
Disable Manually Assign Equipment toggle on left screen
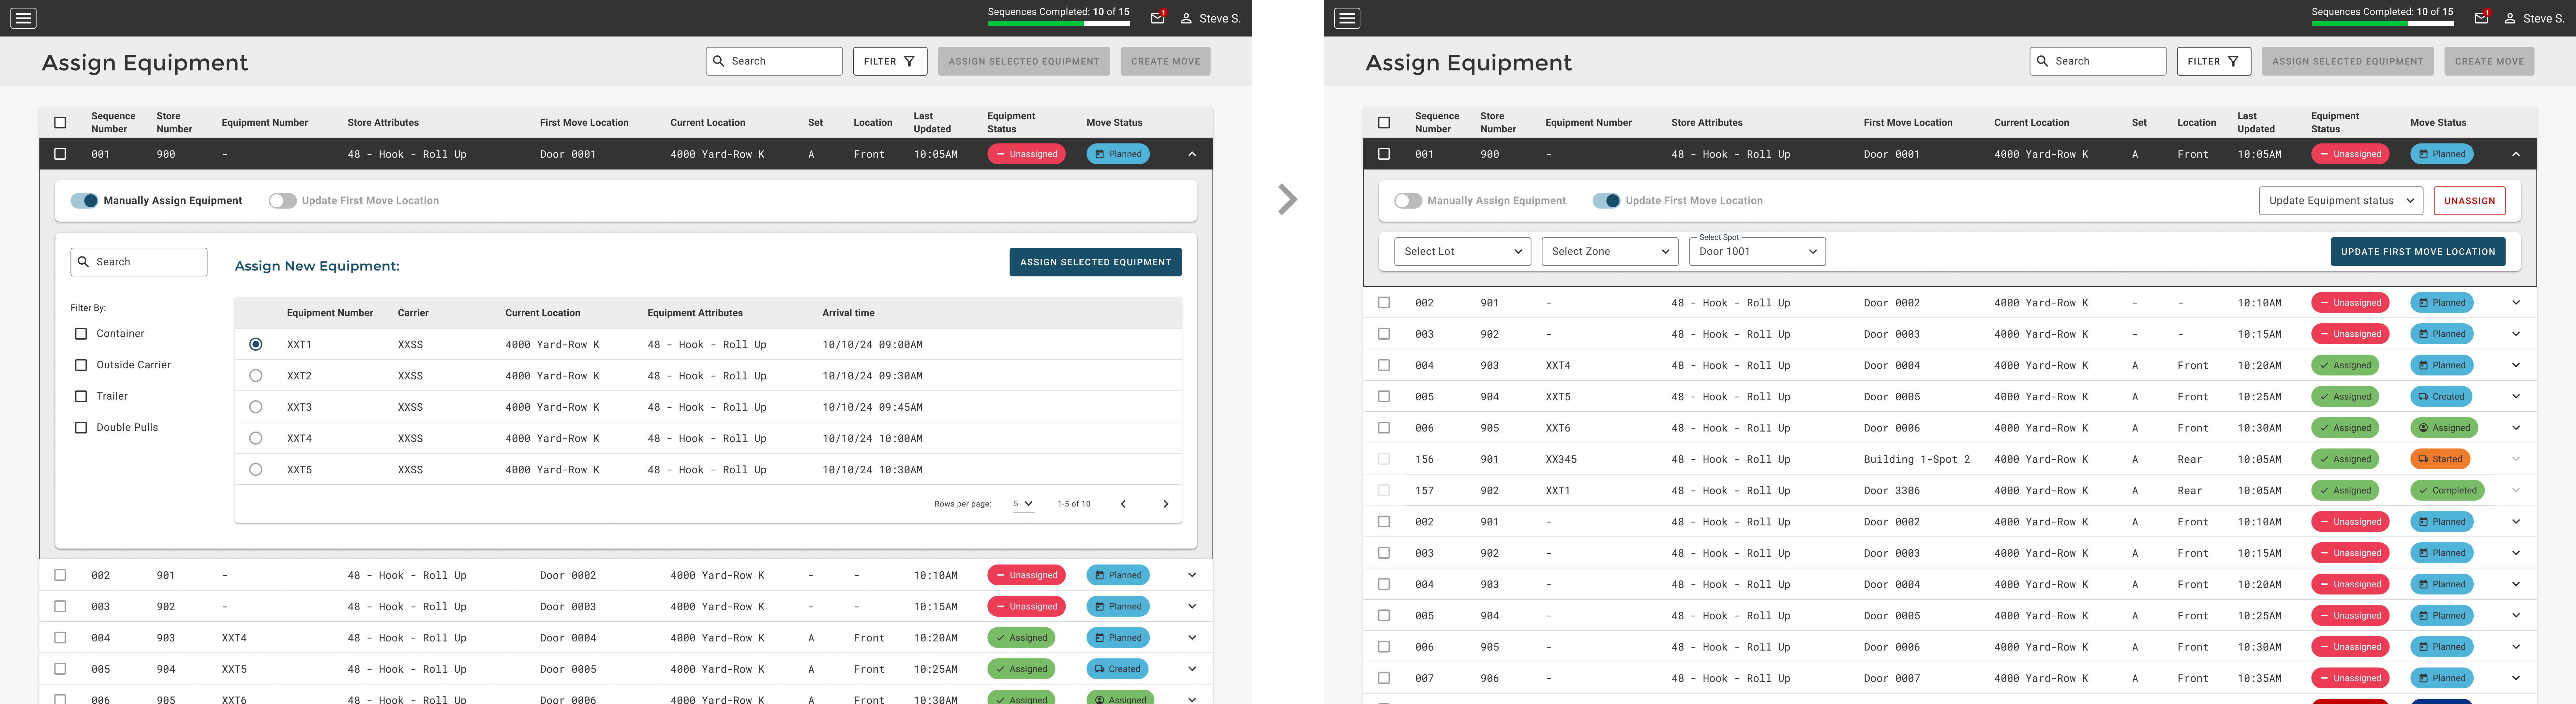84,201
